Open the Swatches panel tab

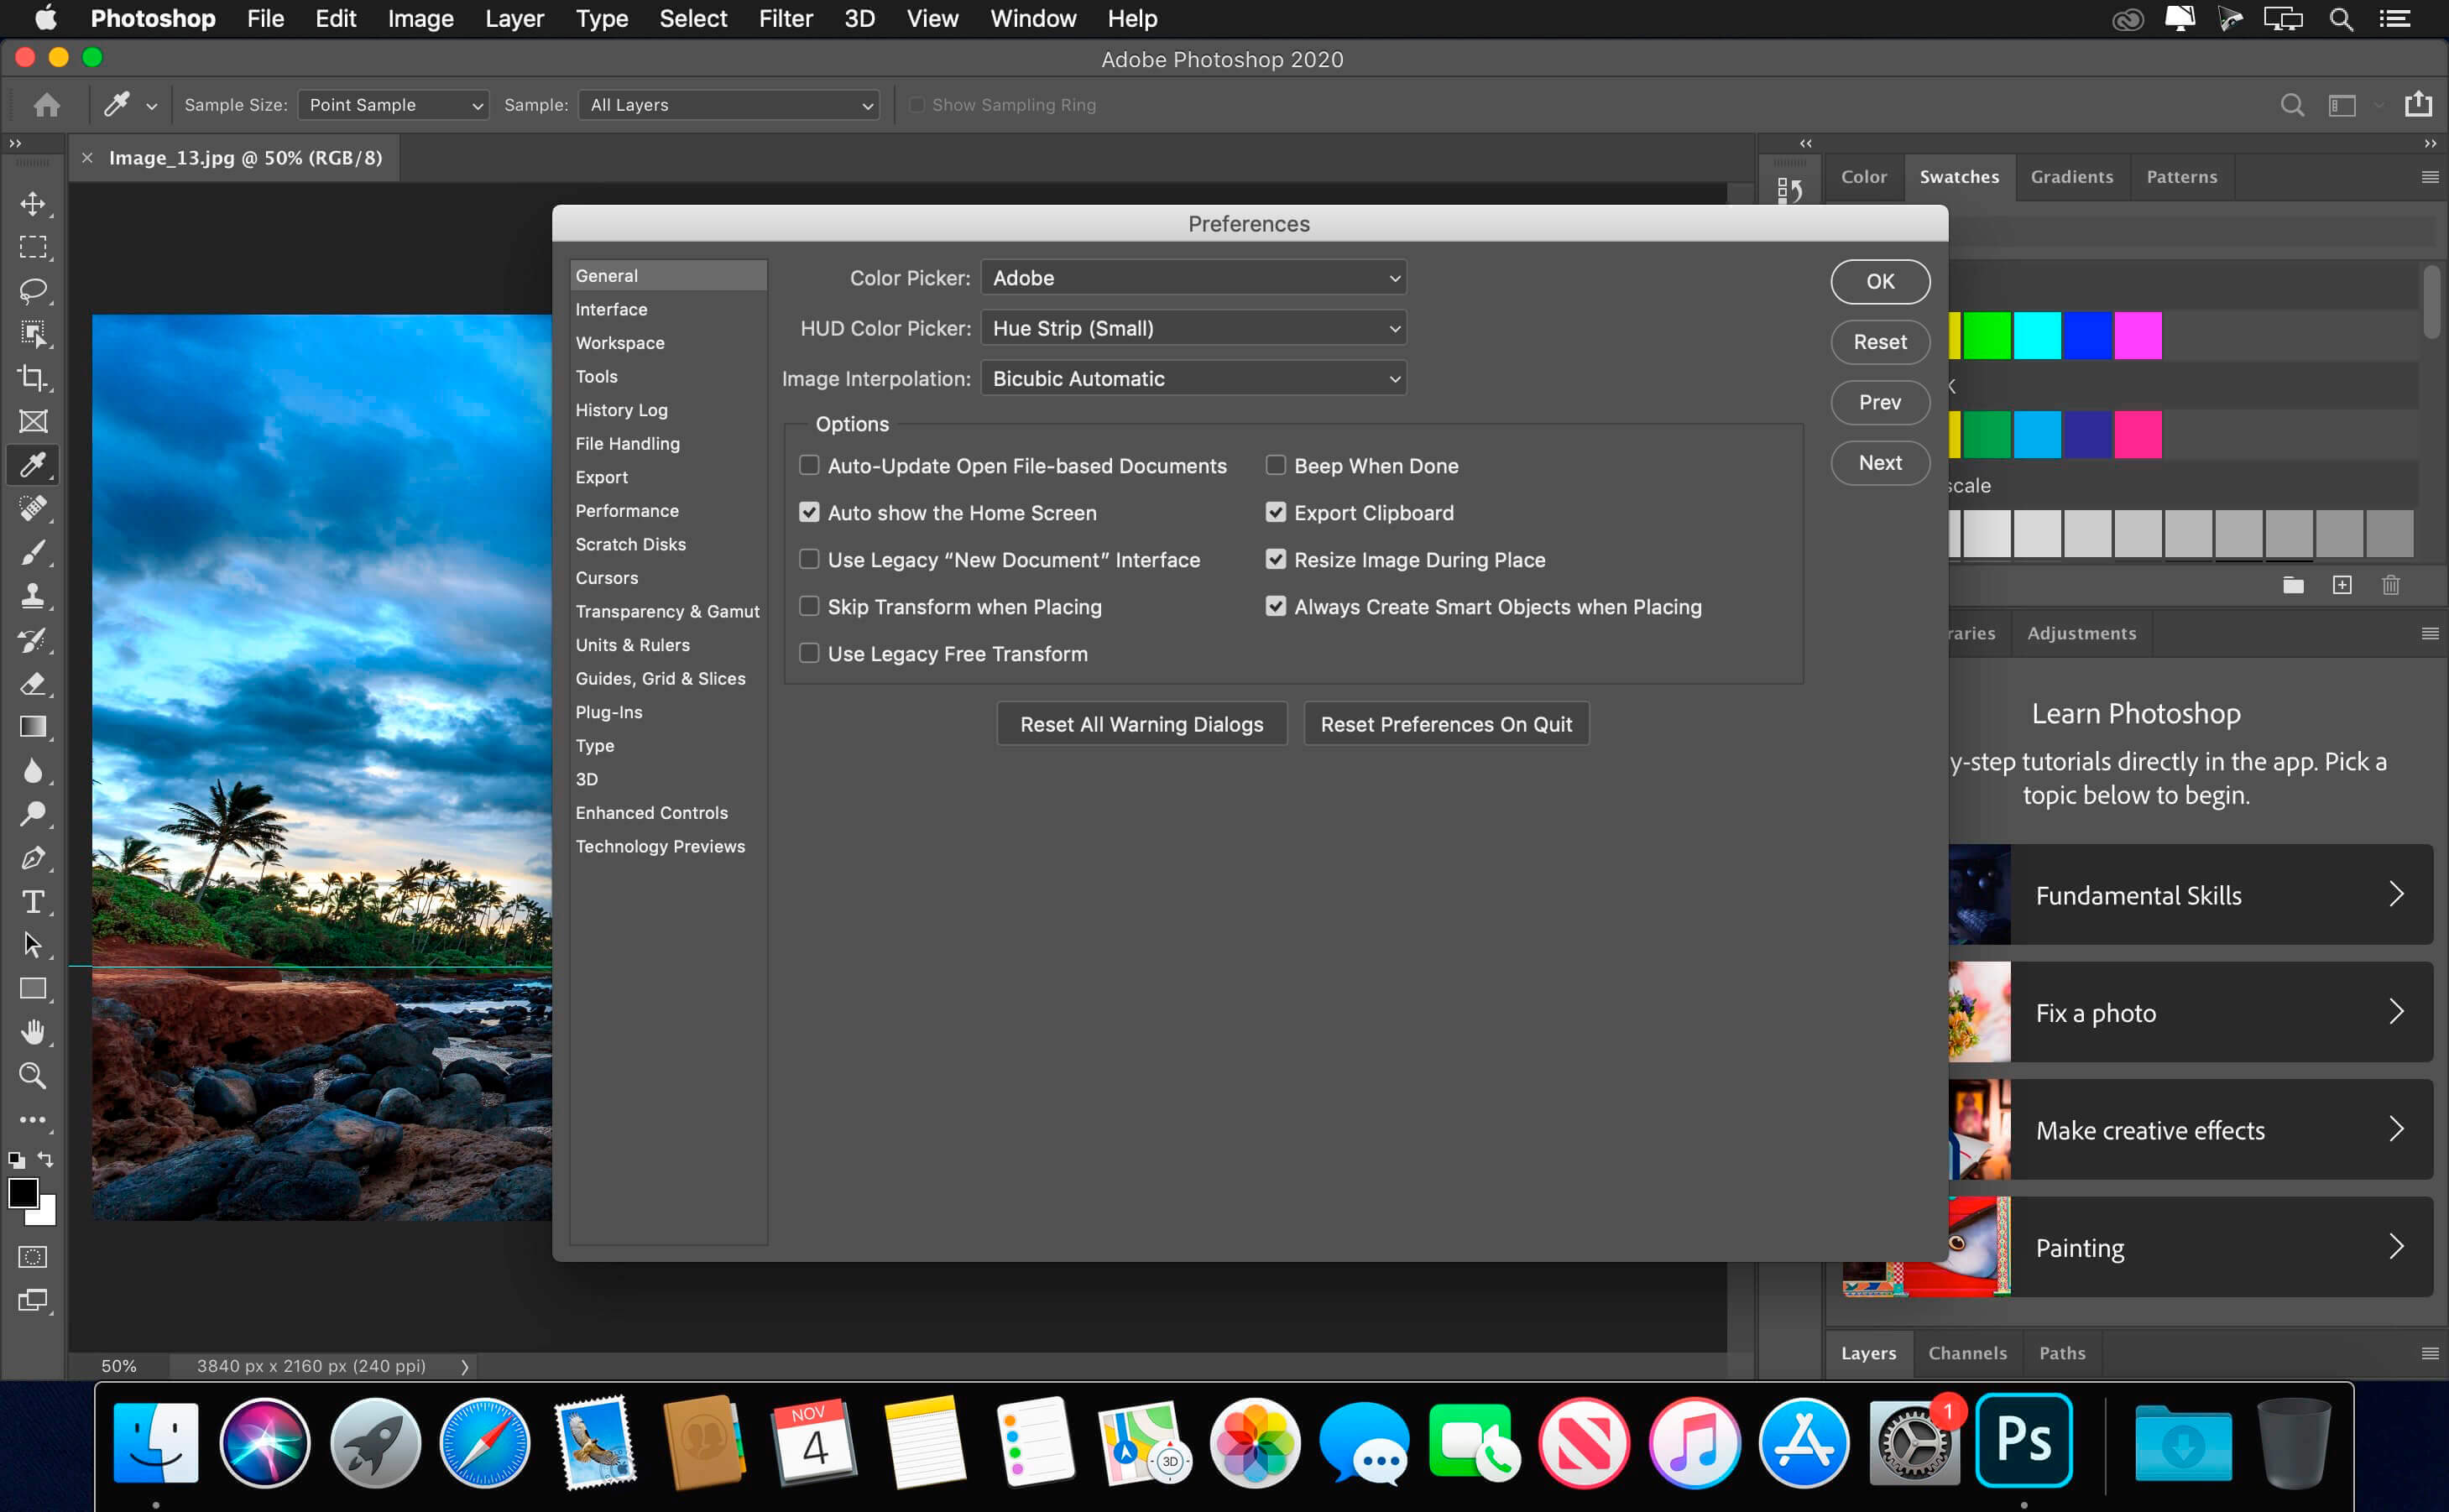1956,176
